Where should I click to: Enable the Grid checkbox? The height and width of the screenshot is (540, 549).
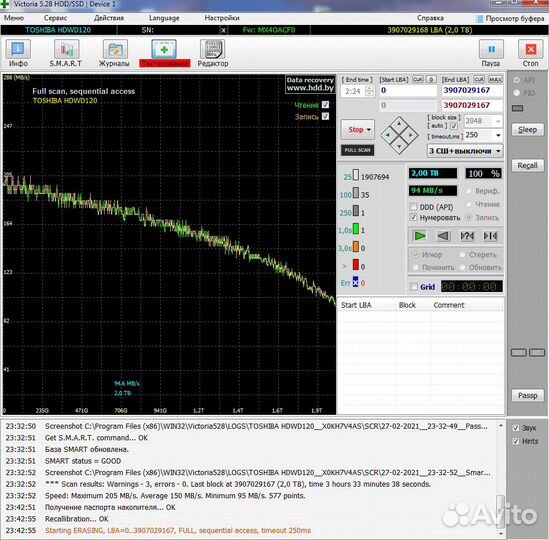(414, 287)
